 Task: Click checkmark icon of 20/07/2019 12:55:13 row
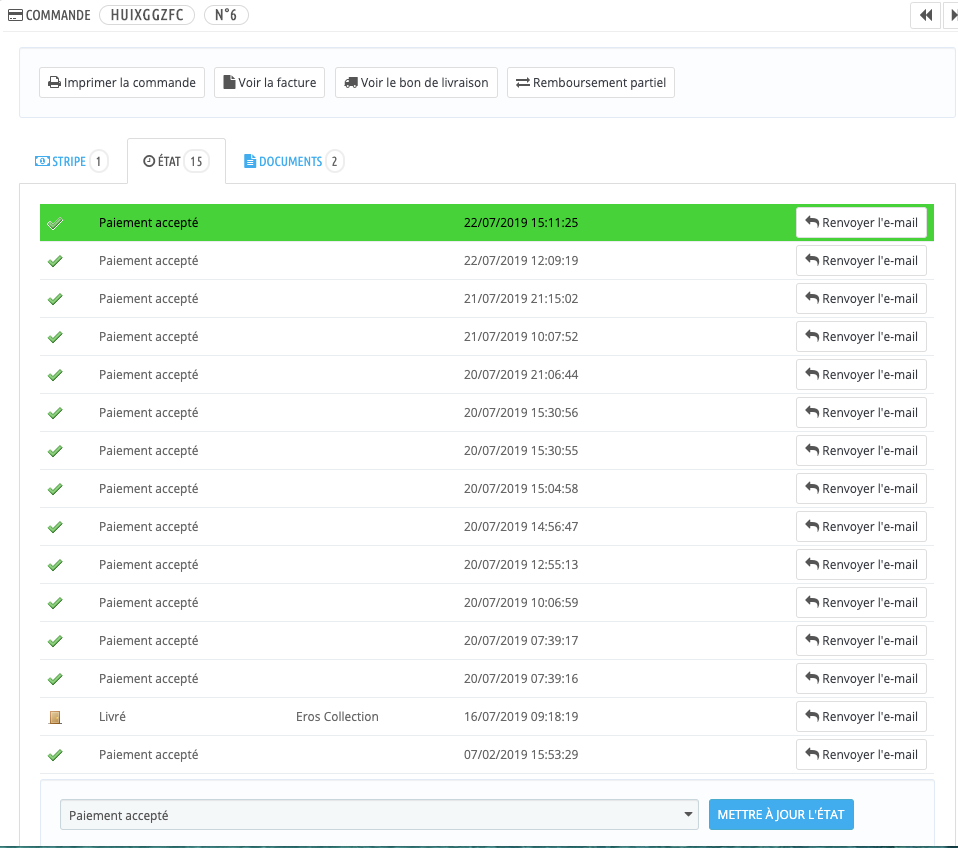tap(55, 565)
